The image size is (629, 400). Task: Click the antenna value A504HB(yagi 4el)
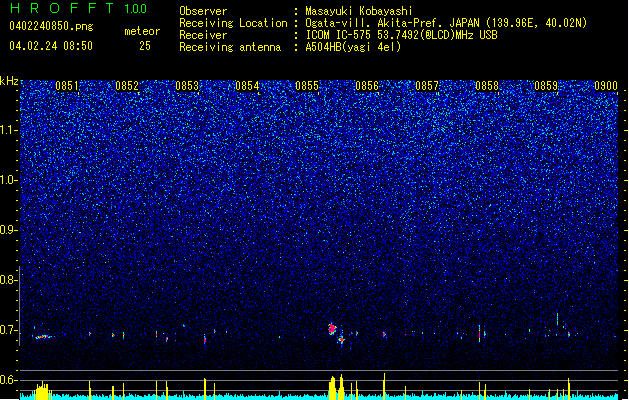click(x=353, y=47)
